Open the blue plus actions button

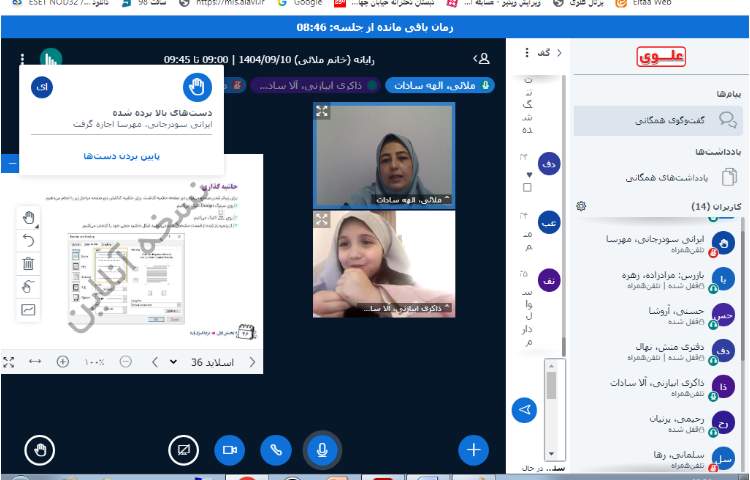tap(473, 449)
